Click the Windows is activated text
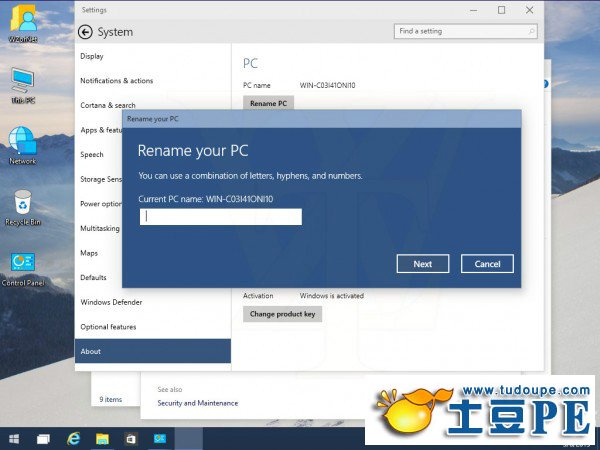Screen dimensions: 600x450 pos(332,295)
